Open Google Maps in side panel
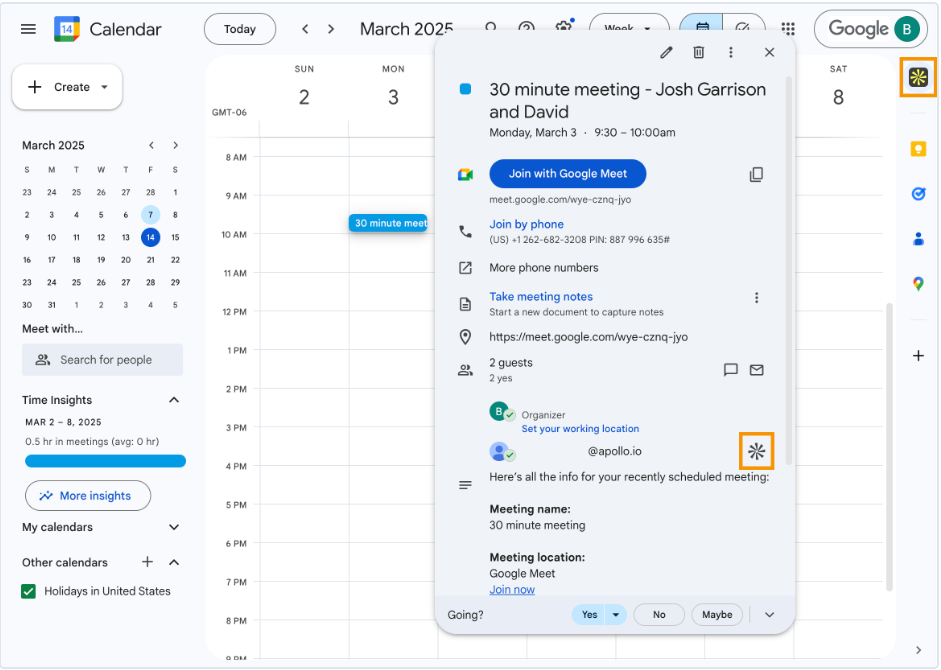Viewport: 941px width, 670px height. point(918,283)
